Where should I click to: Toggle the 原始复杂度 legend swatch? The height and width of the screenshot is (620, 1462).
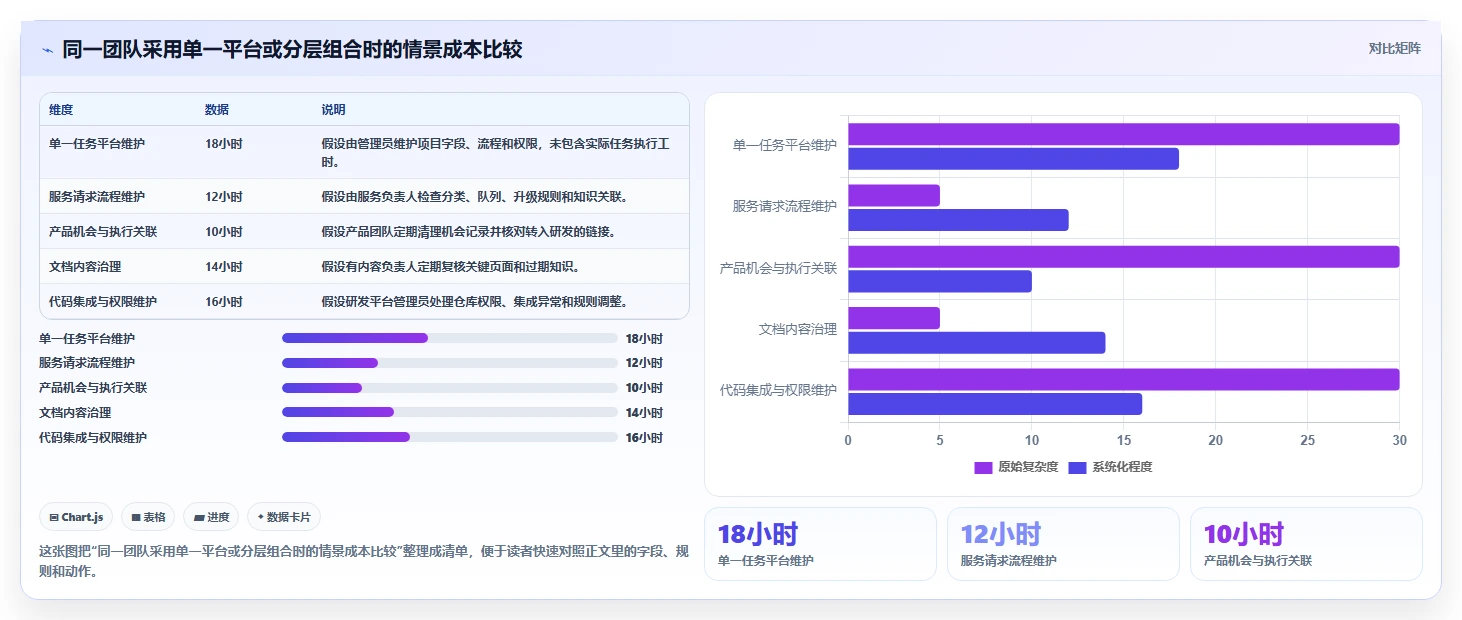983,467
